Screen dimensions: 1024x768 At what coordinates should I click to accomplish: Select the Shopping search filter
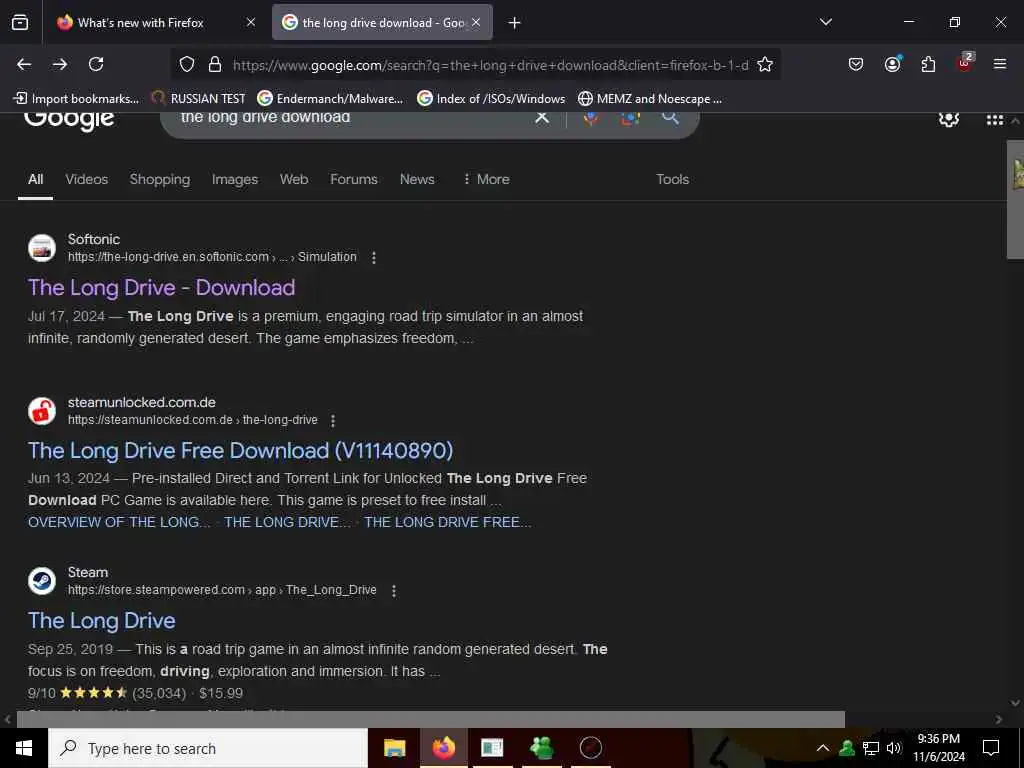159,179
